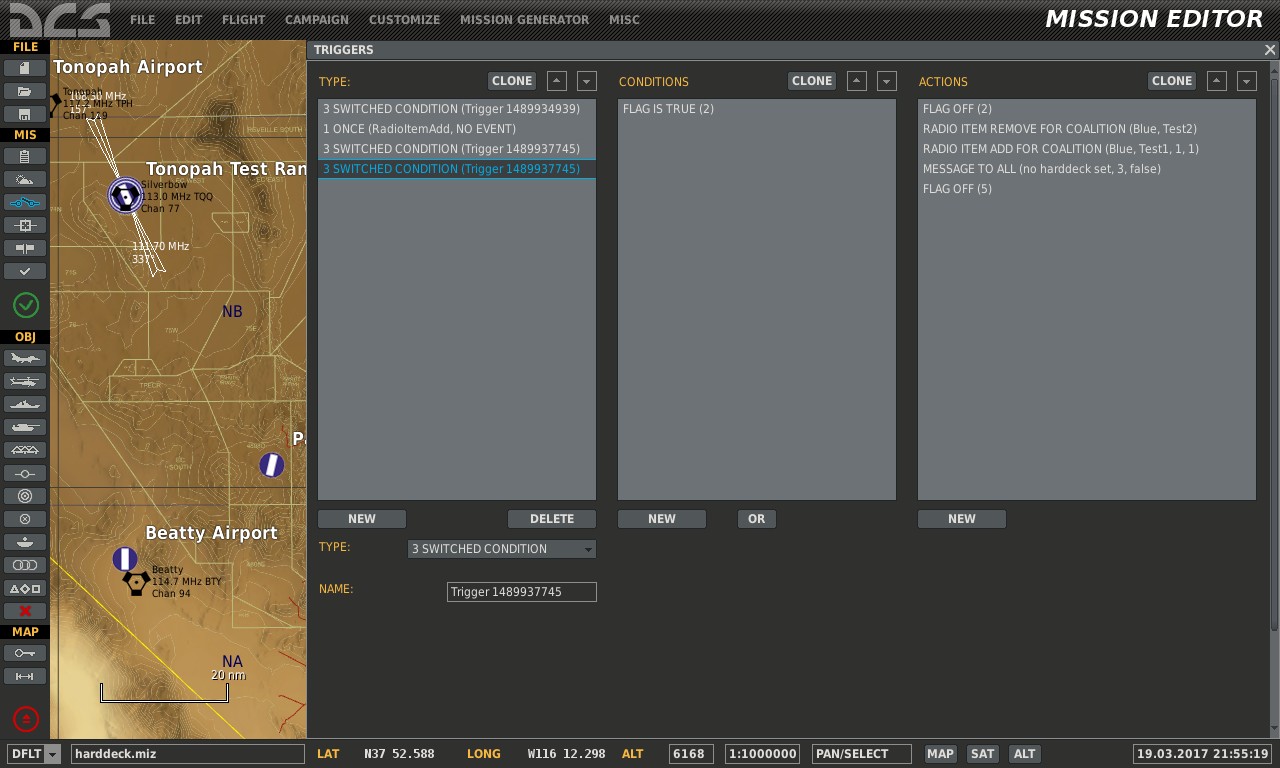1280x768 pixels.
Task: Click the red X delete object icon
Action: click(25, 611)
